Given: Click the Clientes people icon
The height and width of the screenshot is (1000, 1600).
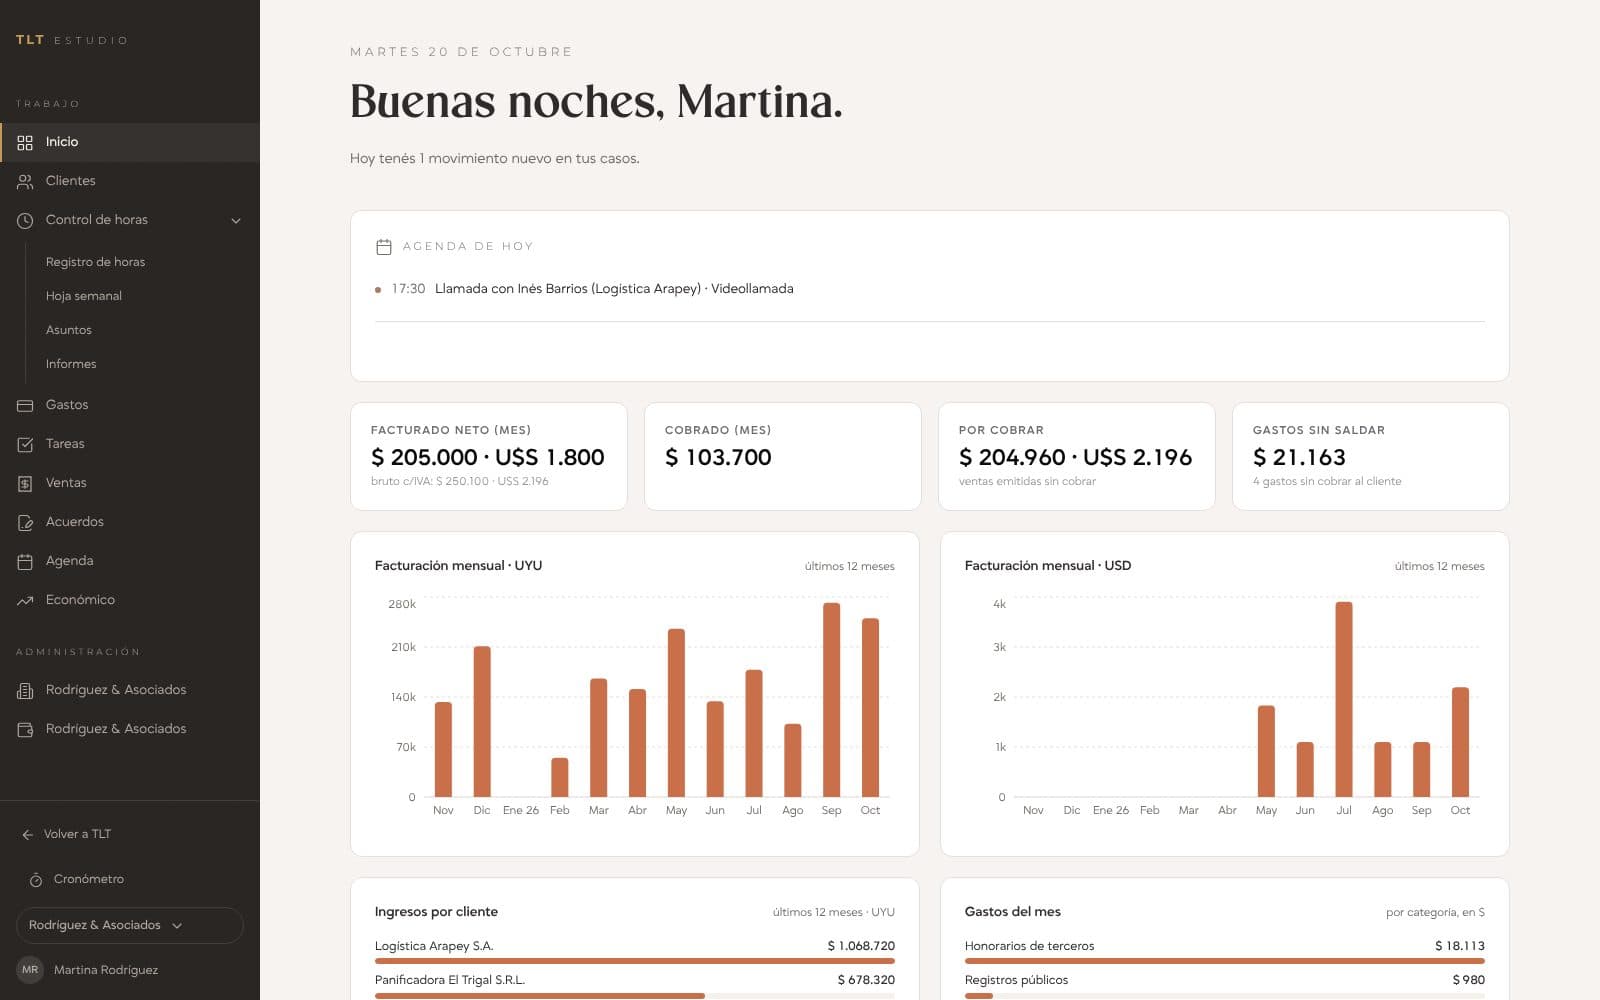Looking at the screenshot, I should (25, 181).
